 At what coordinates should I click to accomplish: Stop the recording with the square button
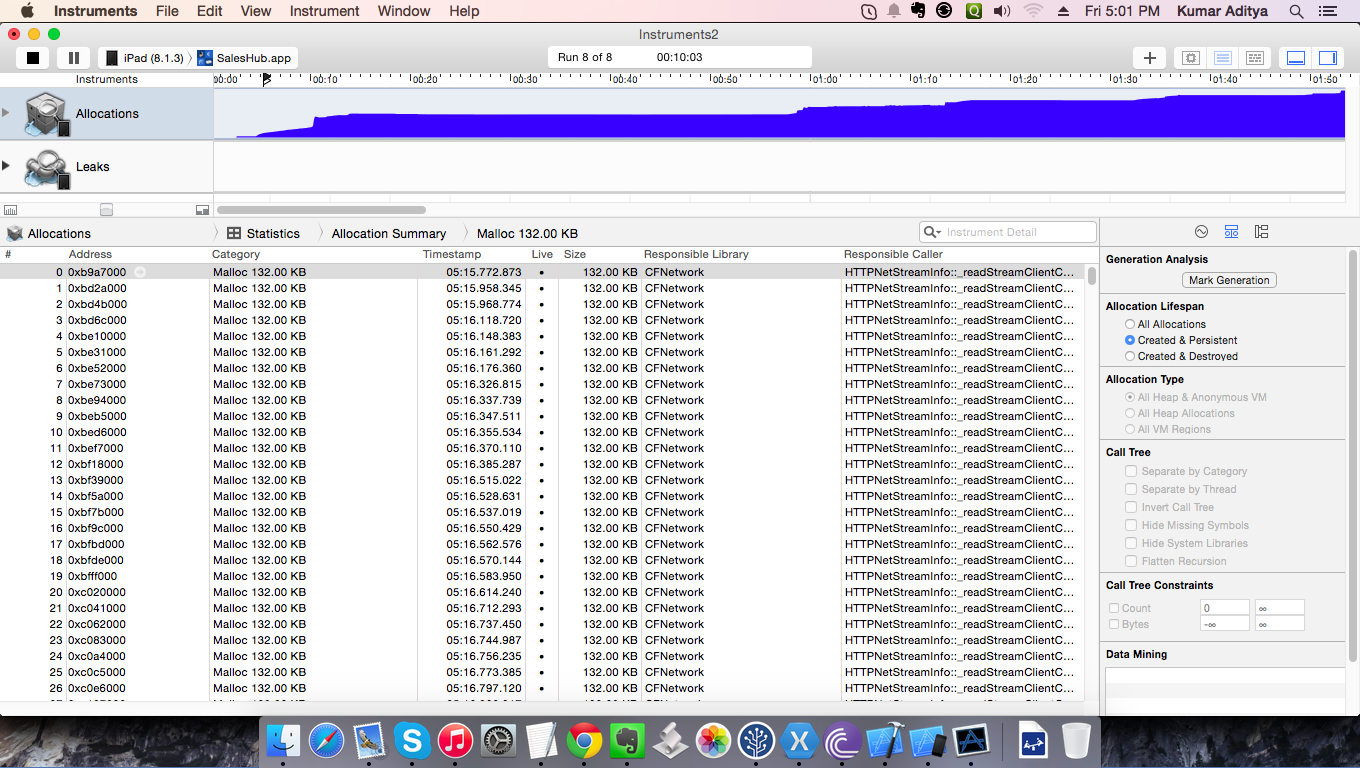pos(33,58)
